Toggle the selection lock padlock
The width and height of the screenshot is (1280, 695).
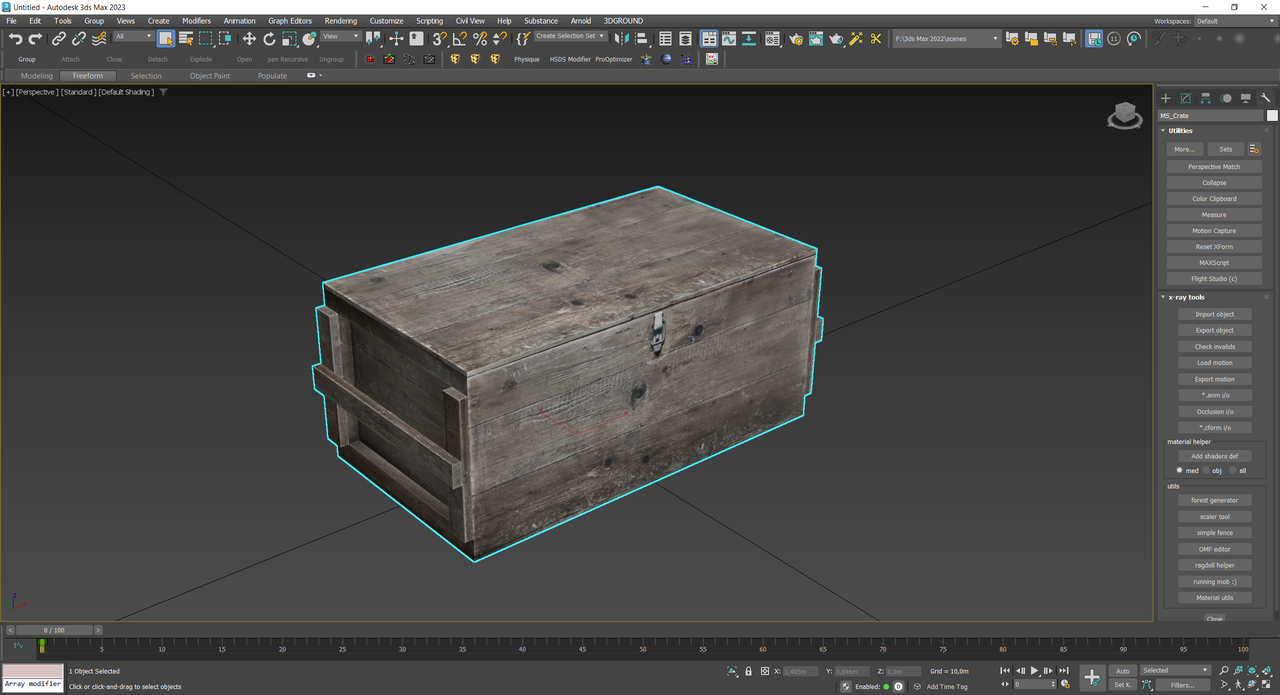click(x=748, y=671)
